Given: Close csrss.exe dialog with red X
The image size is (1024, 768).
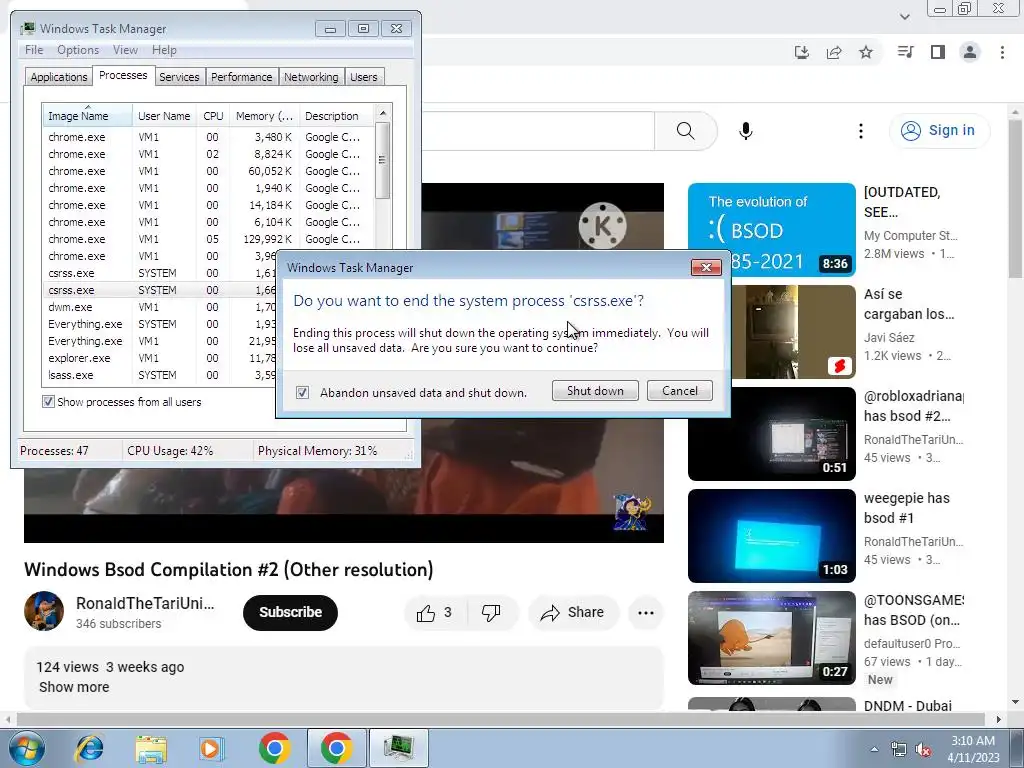Looking at the screenshot, I should coord(706,267).
